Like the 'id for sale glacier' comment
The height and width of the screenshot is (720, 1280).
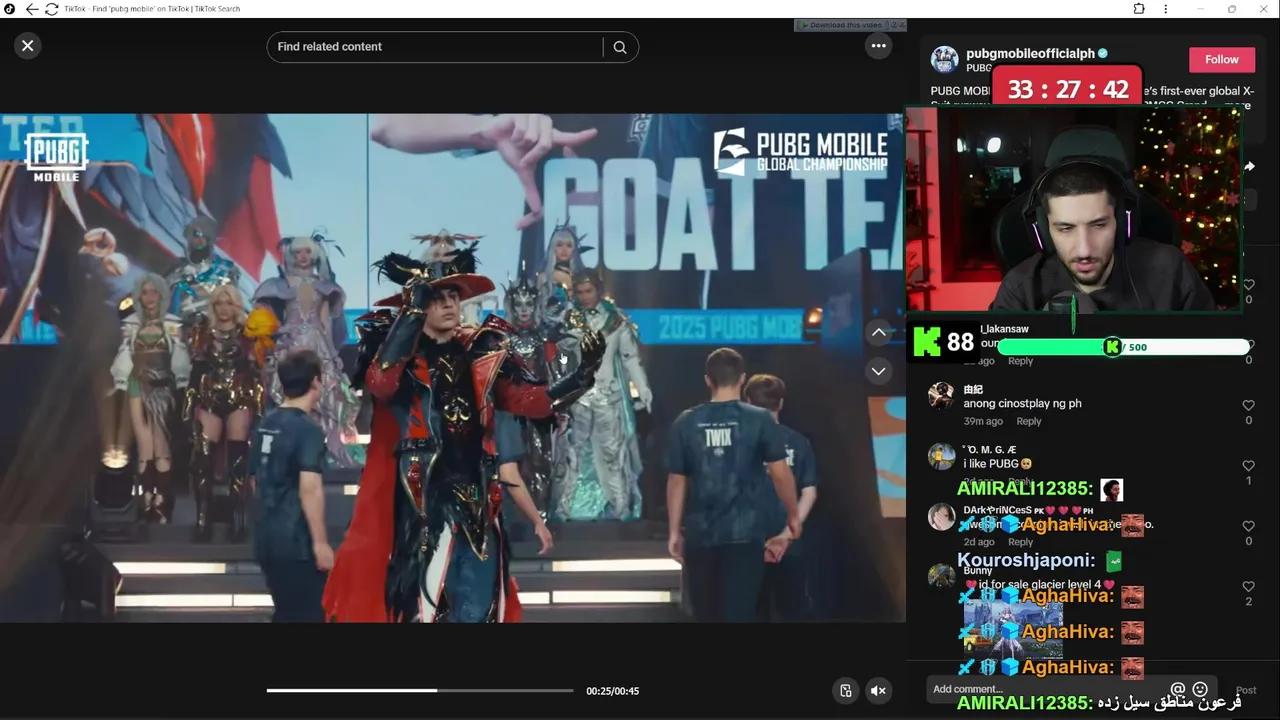(x=1248, y=587)
